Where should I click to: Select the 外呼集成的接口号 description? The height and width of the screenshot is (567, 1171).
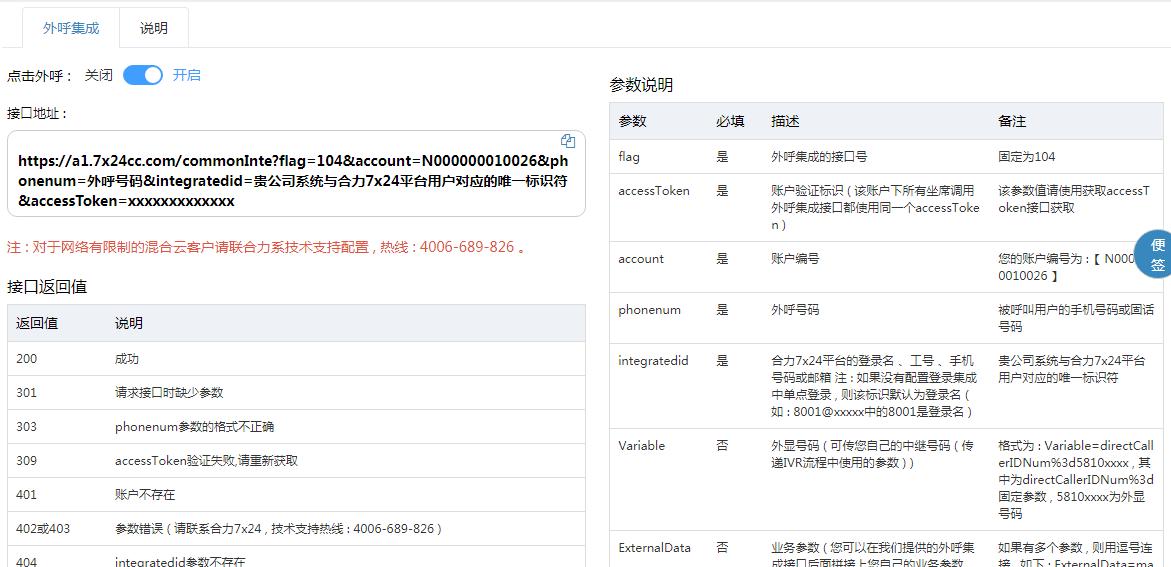(x=819, y=158)
